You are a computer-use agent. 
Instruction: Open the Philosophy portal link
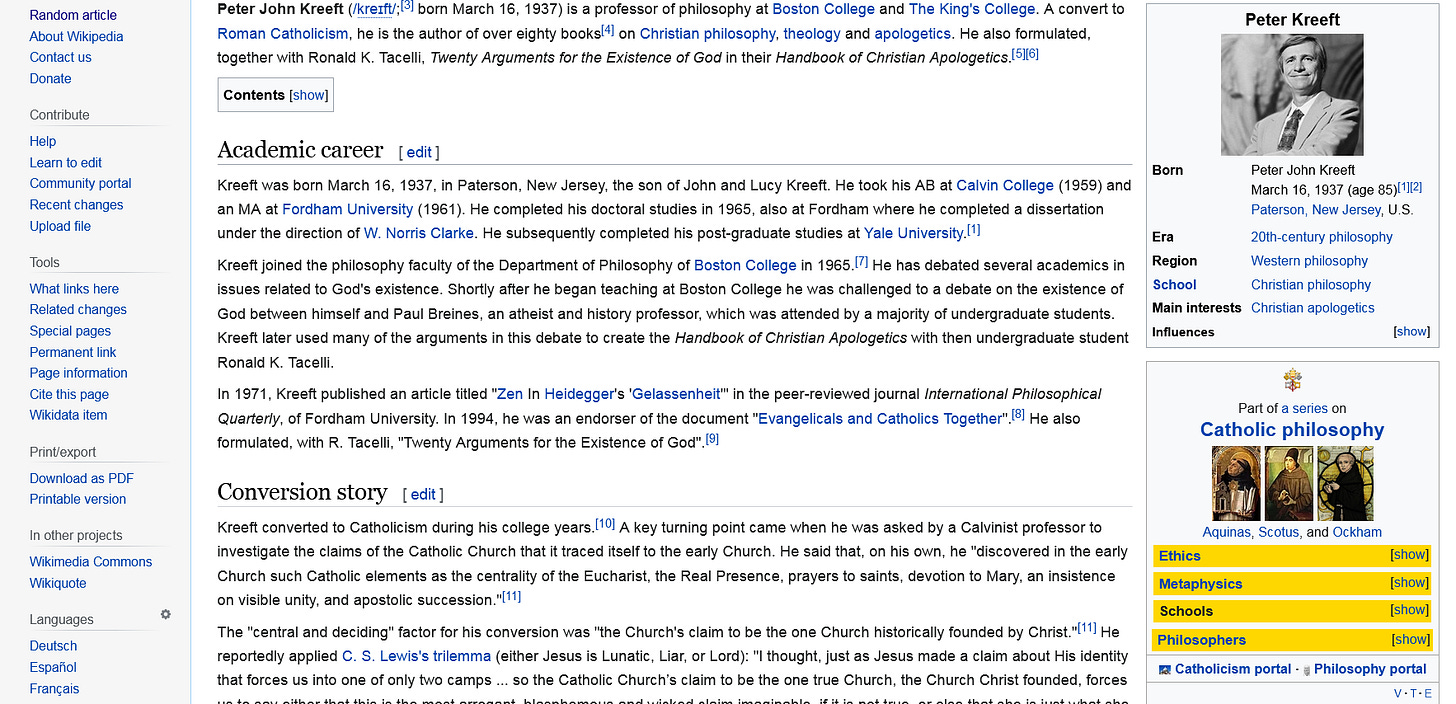coord(1370,669)
